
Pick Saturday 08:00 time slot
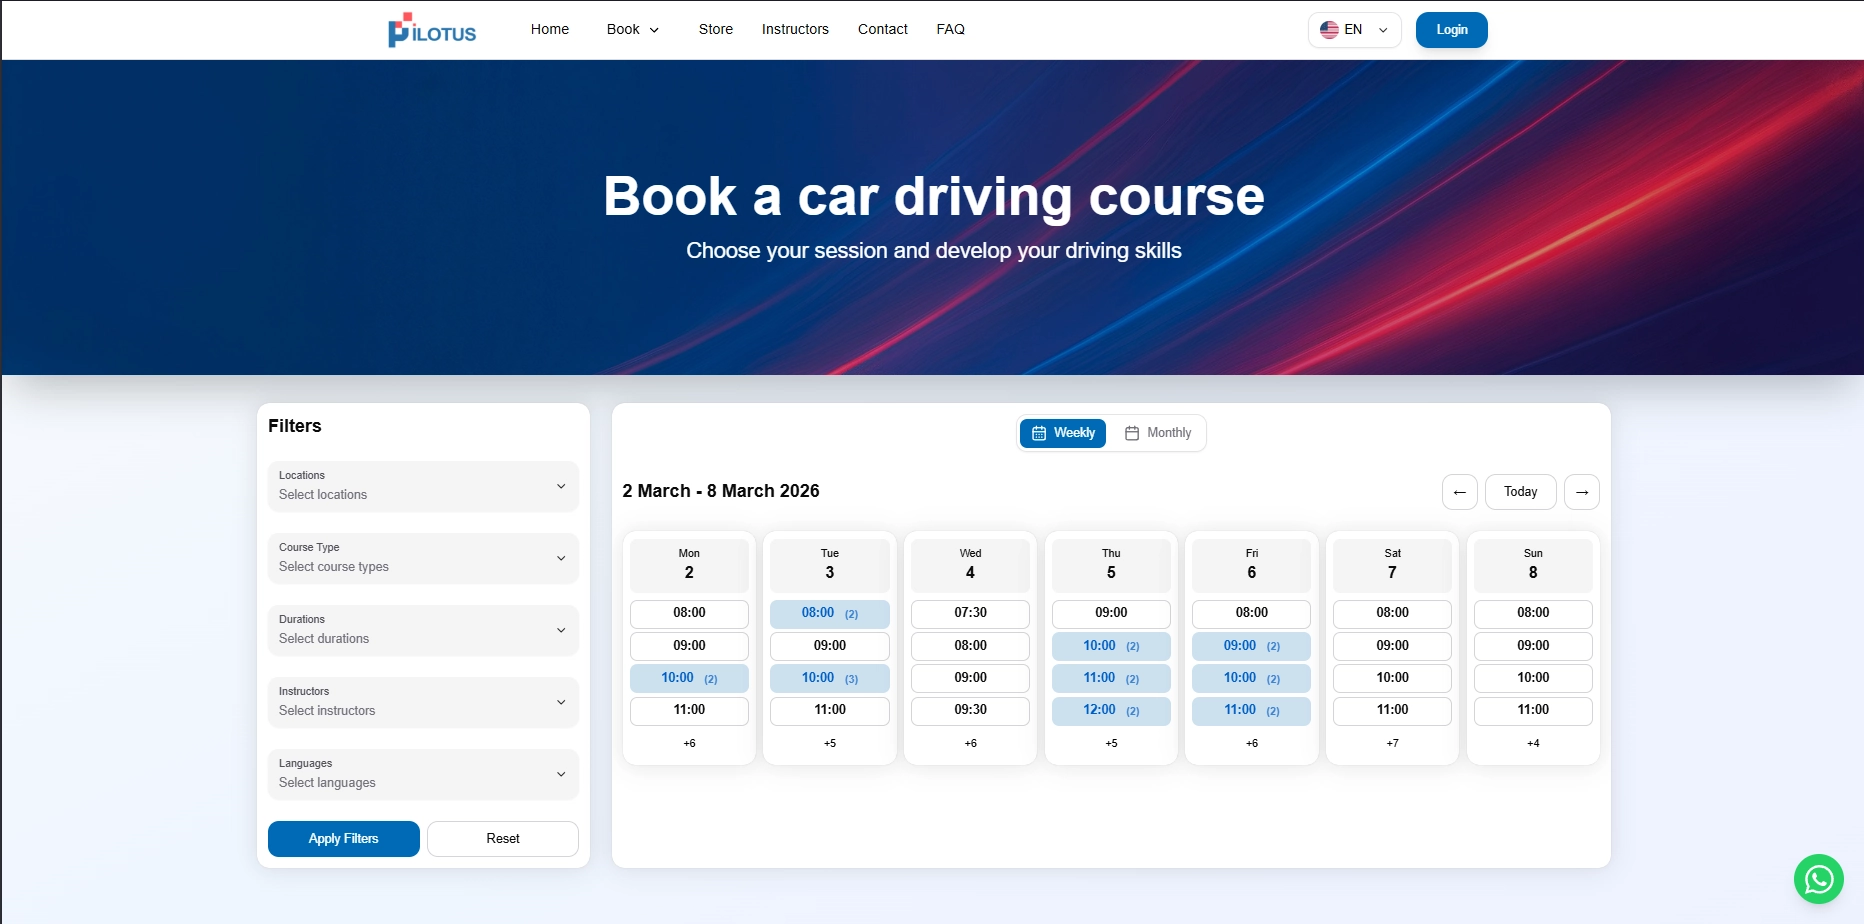pyautogui.click(x=1392, y=613)
